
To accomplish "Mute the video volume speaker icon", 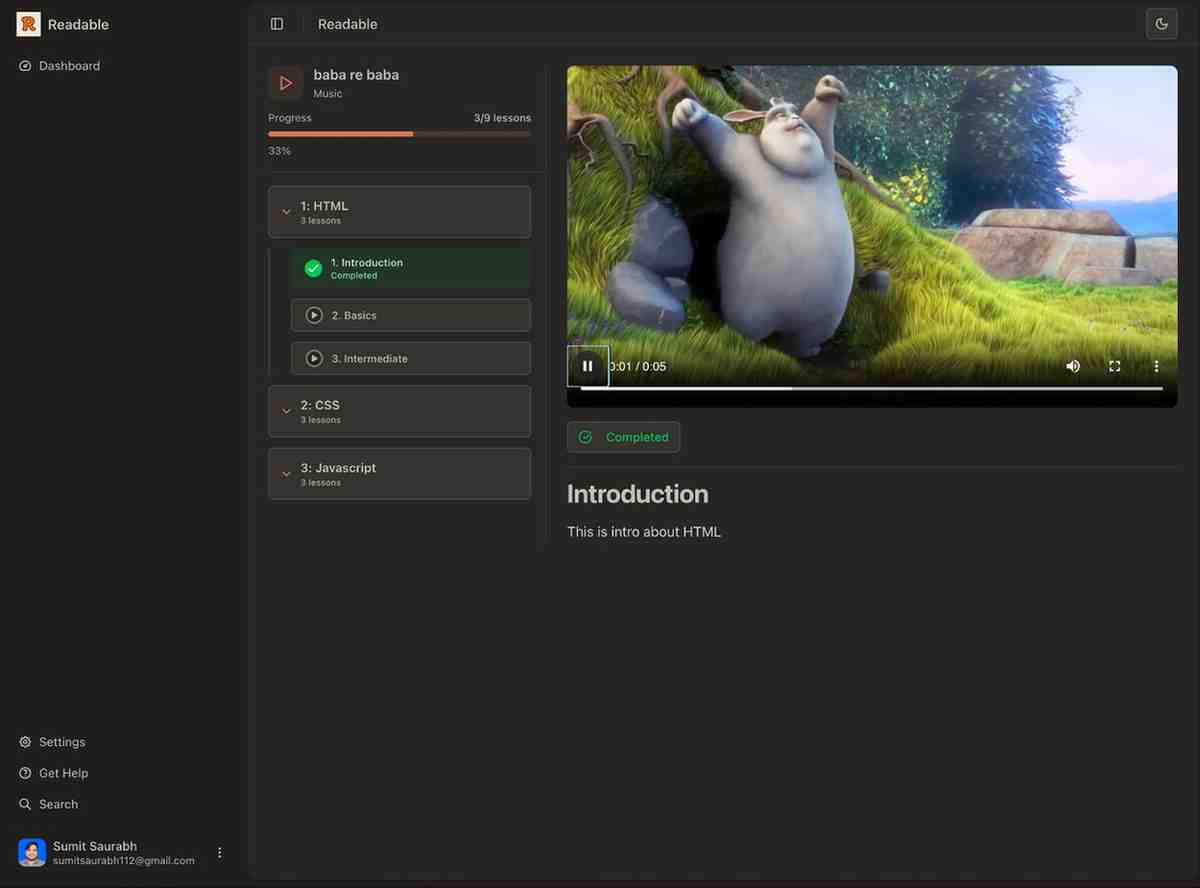I will click(x=1073, y=366).
